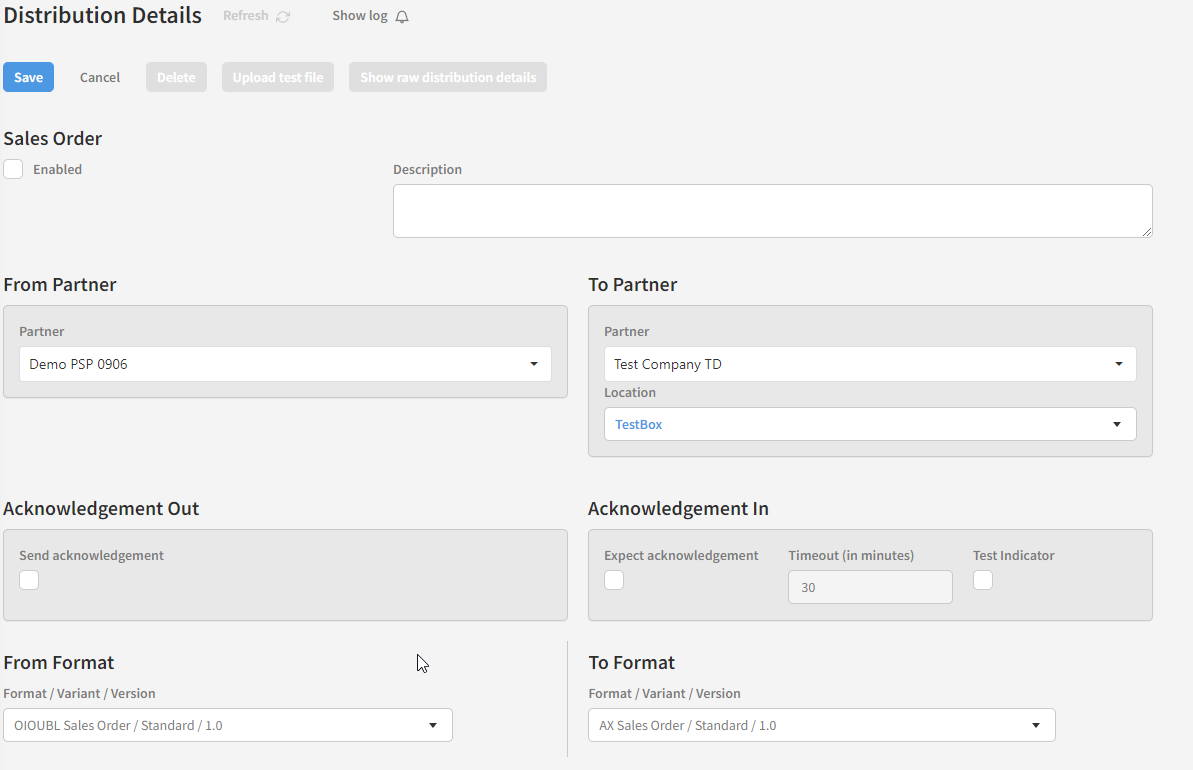Open the From Partner dropdown
The width and height of the screenshot is (1193, 770).
[x=285, y=364]
